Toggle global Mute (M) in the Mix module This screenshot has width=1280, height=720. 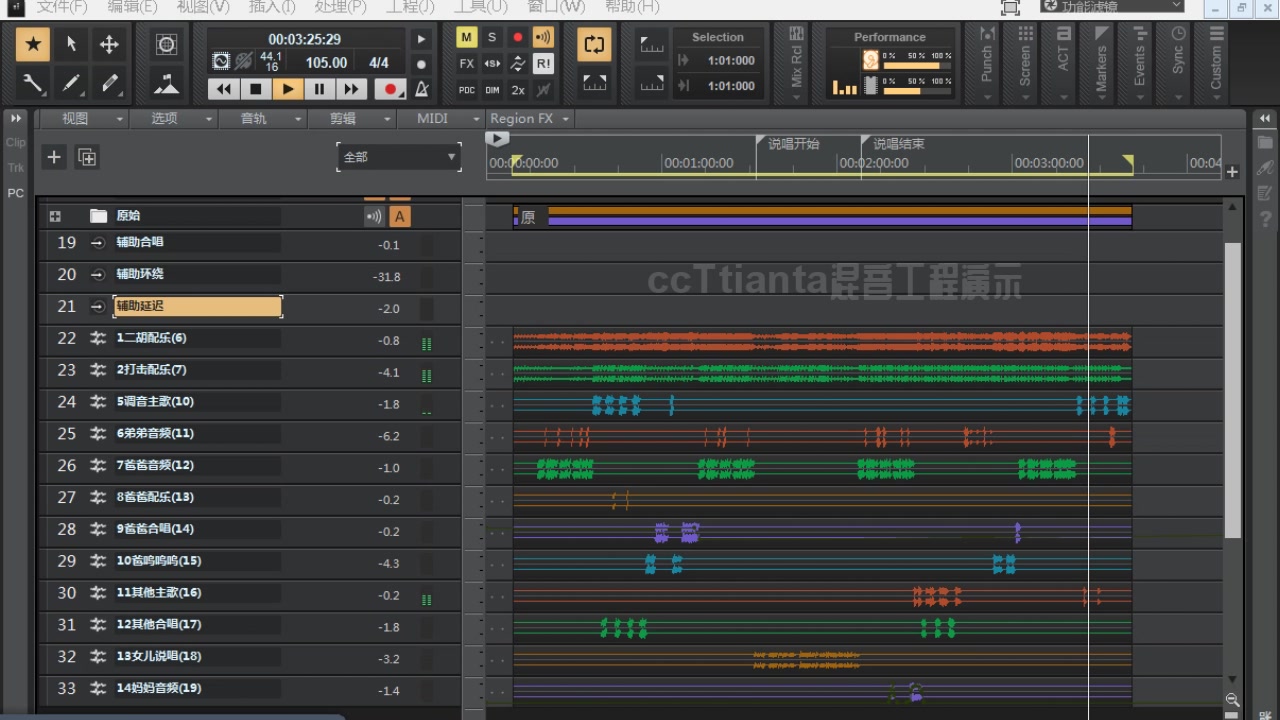tap(467, 37)
